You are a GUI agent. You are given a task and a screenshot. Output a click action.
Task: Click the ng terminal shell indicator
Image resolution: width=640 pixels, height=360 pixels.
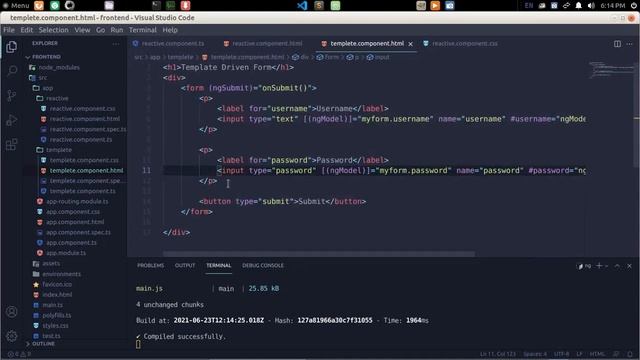[x=584, y=266]
